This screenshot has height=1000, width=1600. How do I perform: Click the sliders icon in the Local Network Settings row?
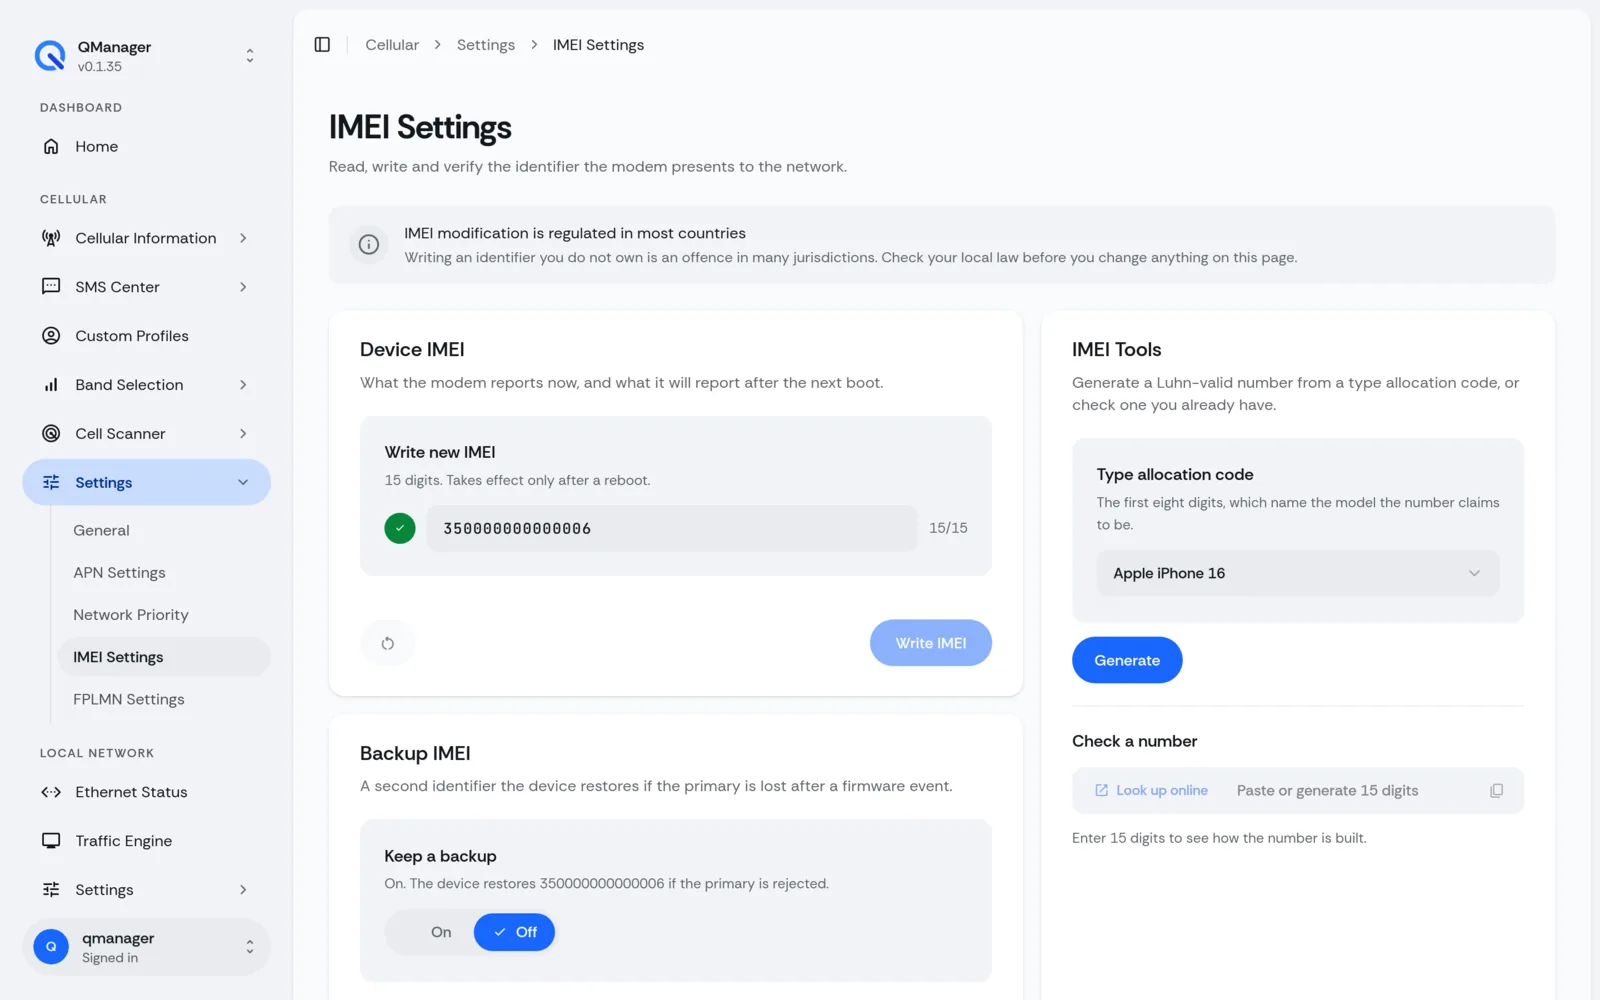click(x=51, y=890)
